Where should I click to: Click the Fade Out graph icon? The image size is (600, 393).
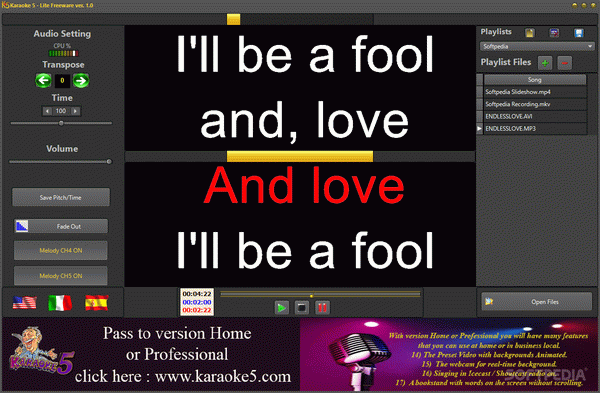tap(22, 226)
